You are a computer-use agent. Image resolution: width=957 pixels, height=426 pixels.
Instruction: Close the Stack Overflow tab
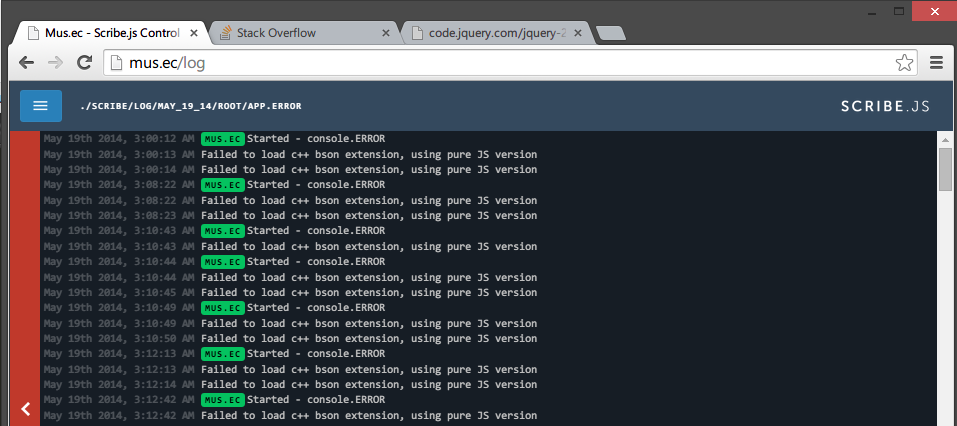click(386, 33)
